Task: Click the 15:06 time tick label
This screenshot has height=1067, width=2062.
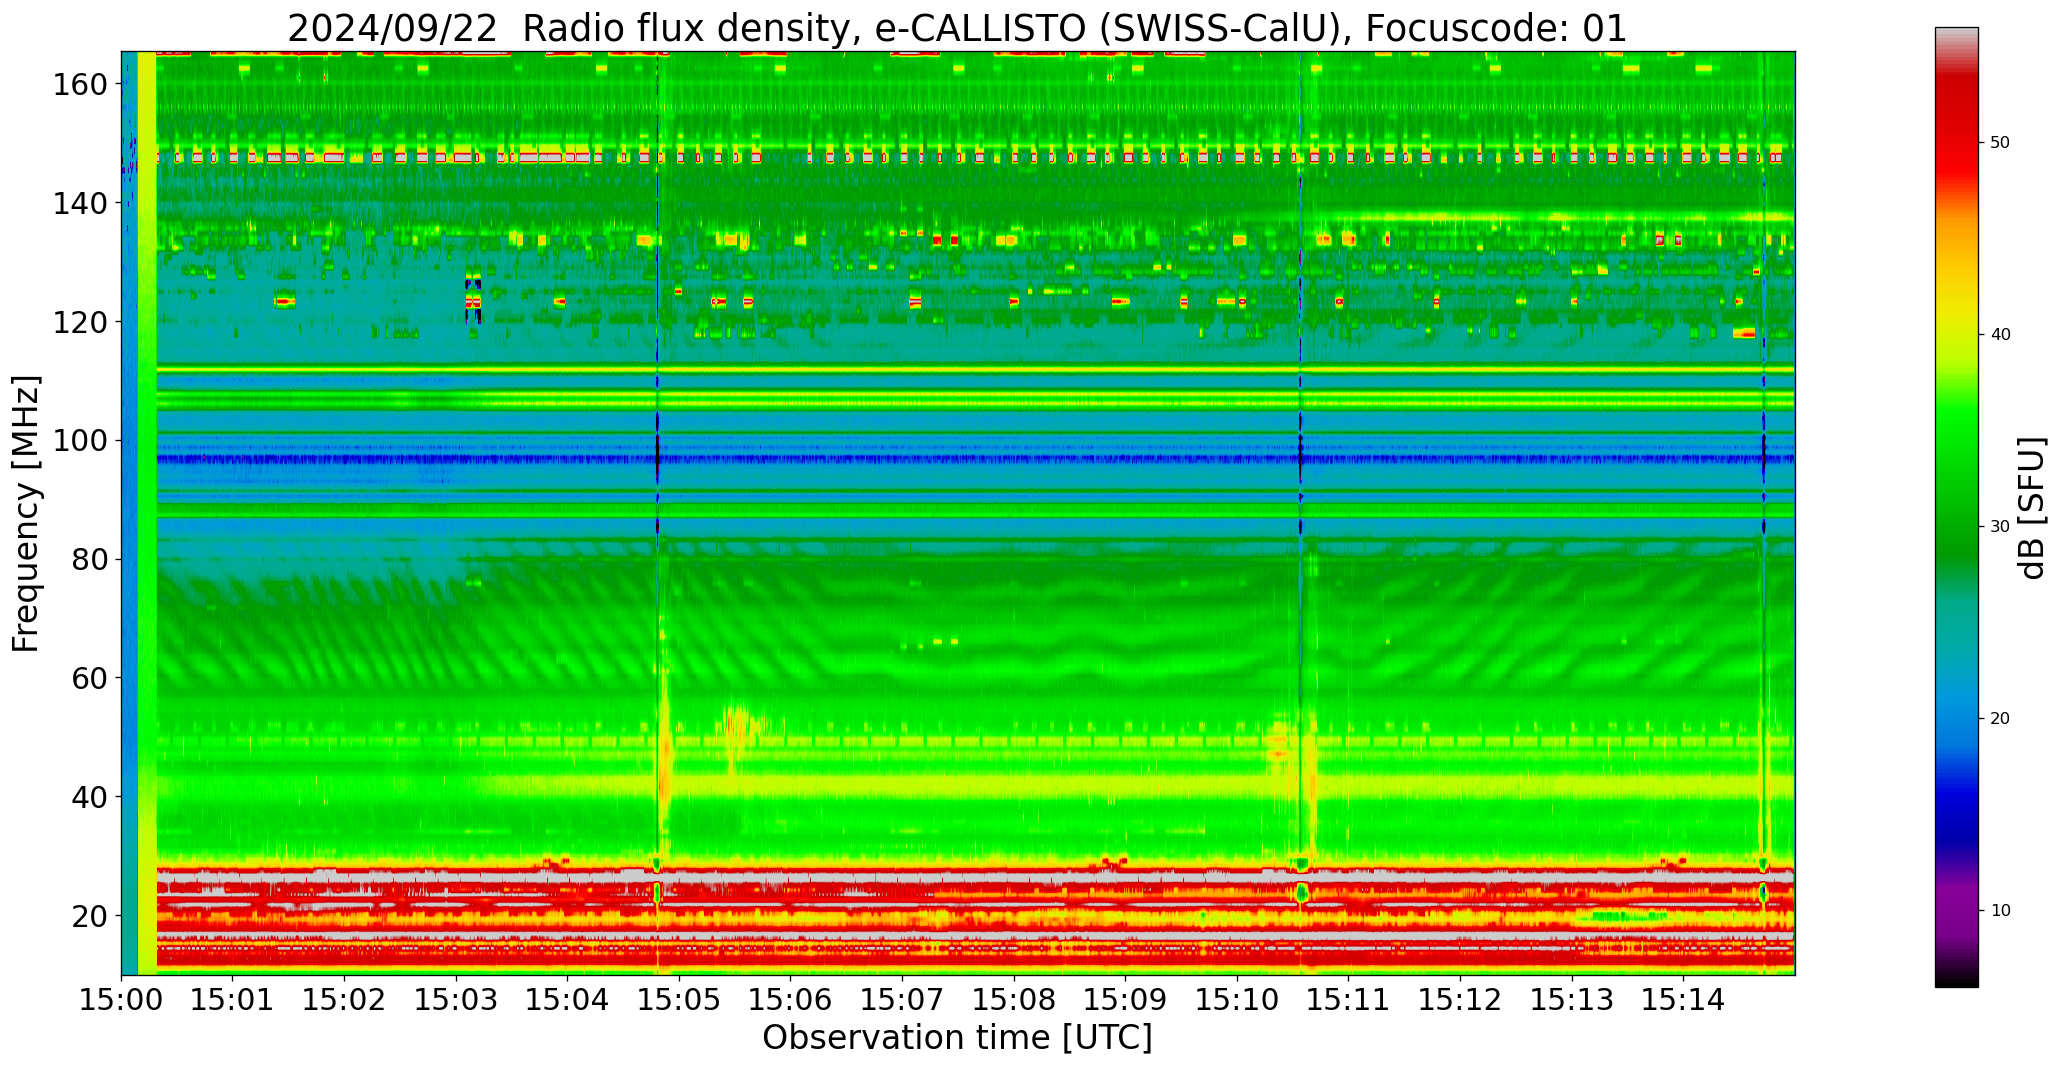Action: (791, 998)
